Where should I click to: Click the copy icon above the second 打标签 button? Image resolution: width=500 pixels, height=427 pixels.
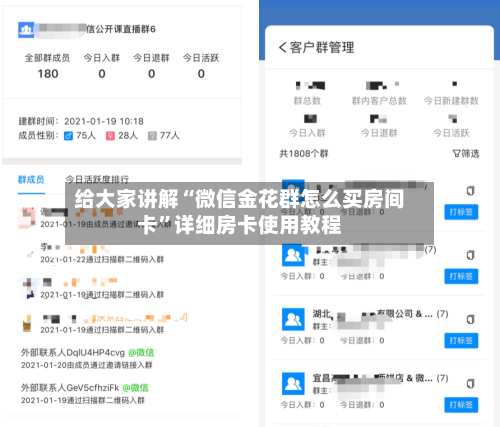pyautogui.click(x=470, y=255)
